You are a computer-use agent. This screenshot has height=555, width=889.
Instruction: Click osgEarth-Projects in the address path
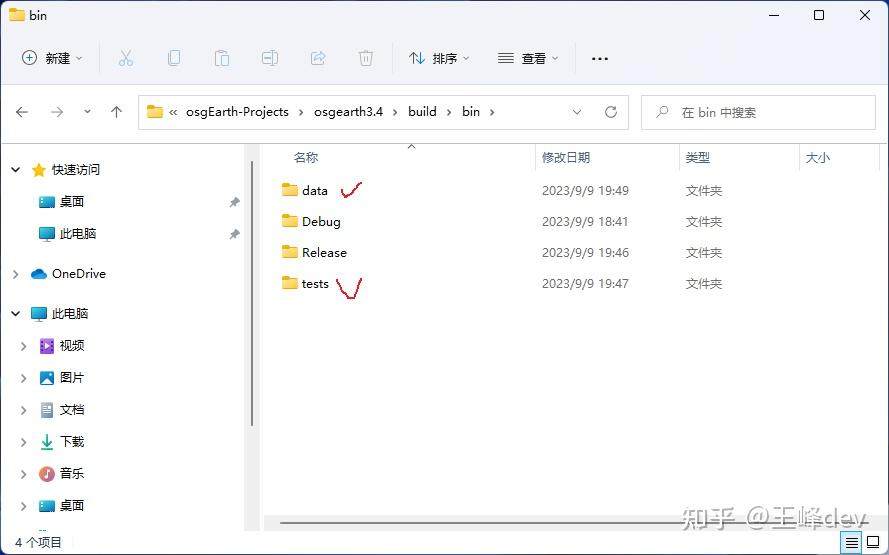tap(237, 112)
